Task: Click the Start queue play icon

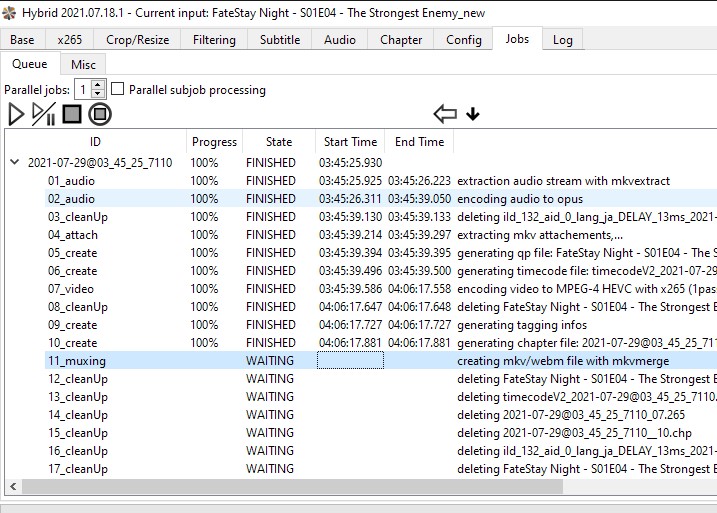Action: 15,114
